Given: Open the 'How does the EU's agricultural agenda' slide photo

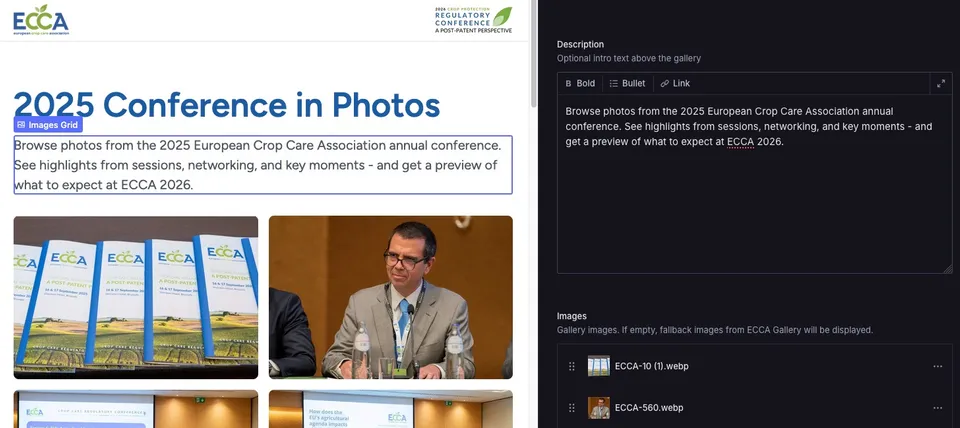Looking at the screenshot, I should click(391, 409).
